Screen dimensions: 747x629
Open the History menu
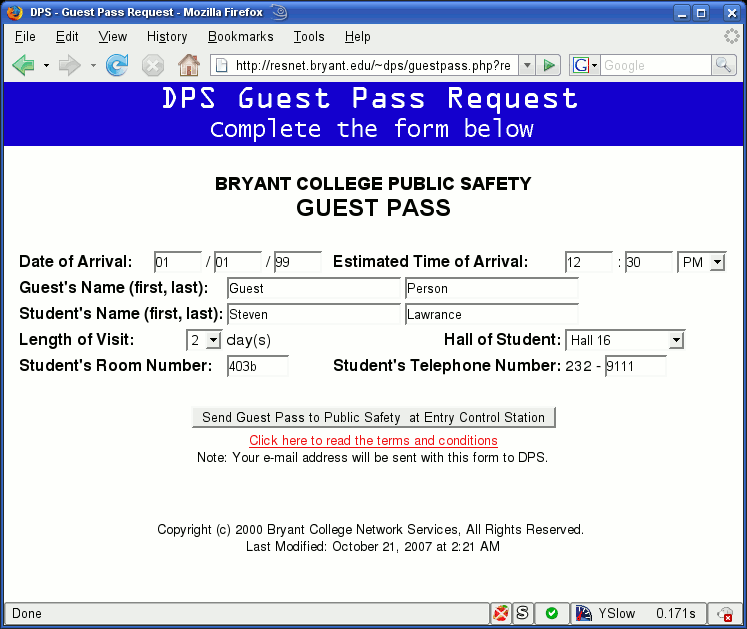(167, 37)
